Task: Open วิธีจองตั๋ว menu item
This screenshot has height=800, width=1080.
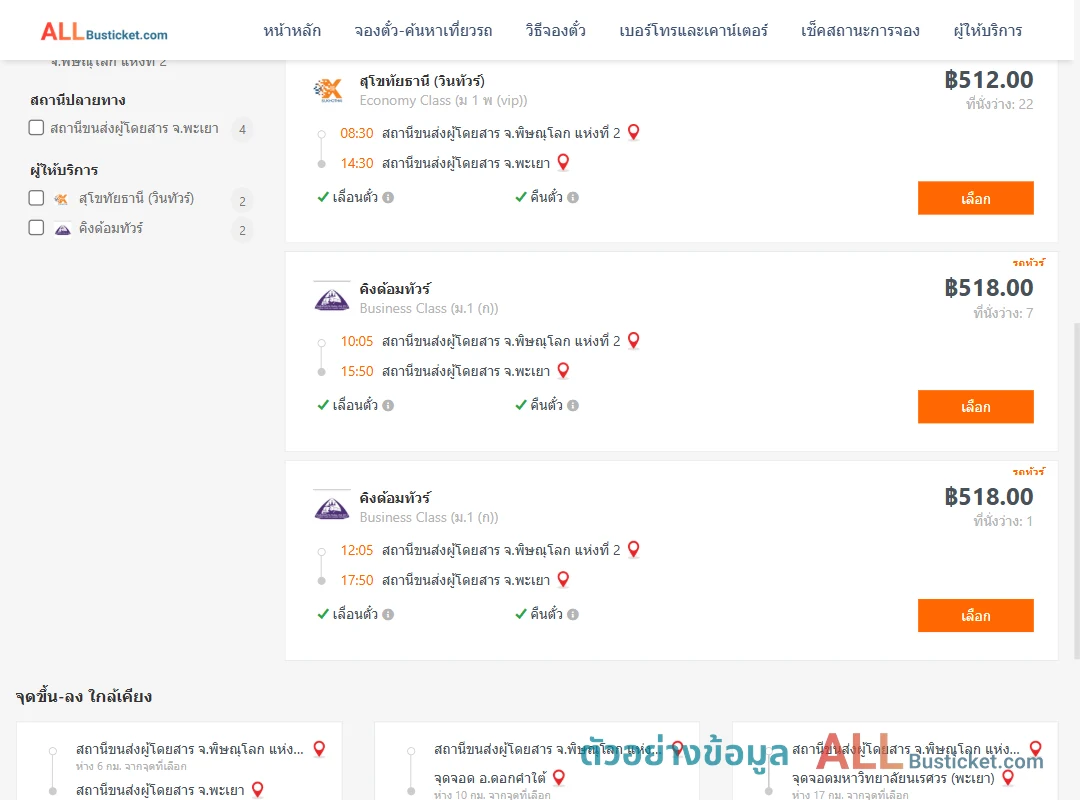Action: tap(555, 31)
